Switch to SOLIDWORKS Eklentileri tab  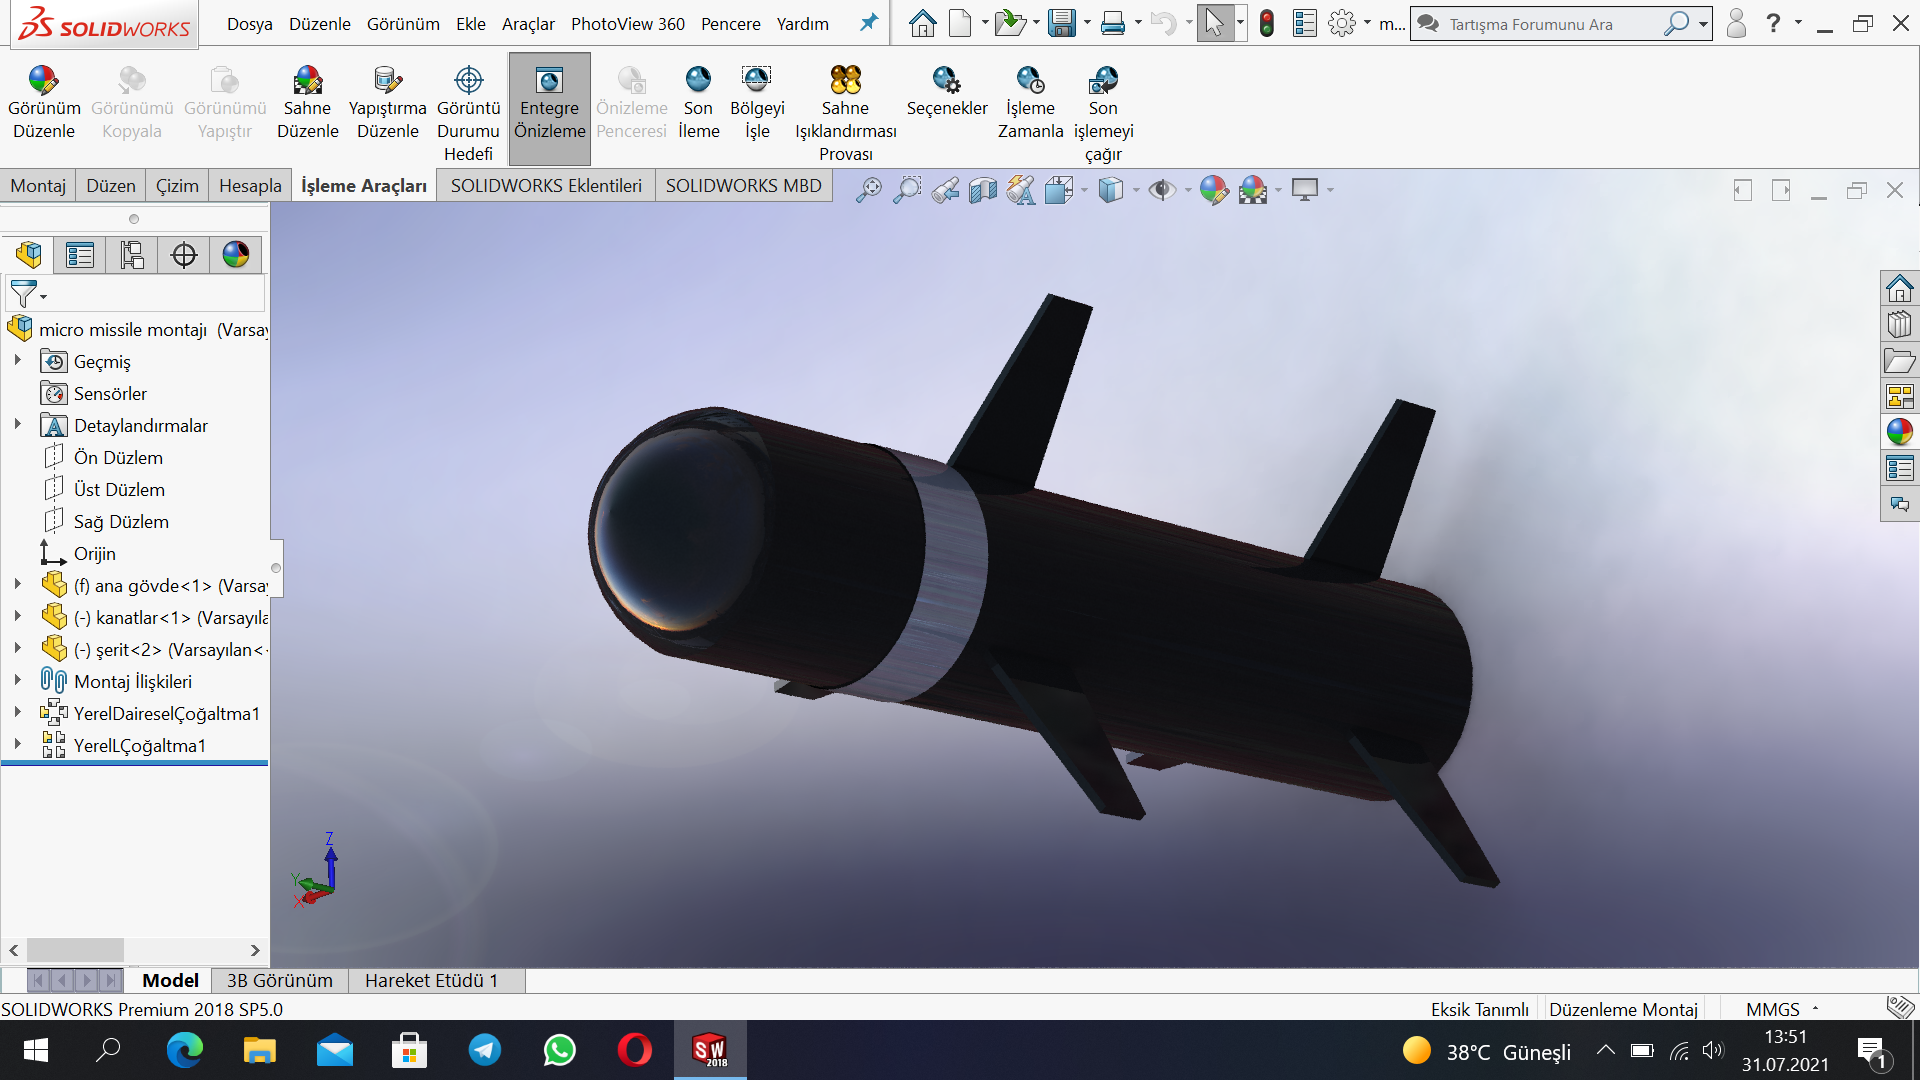[545, 186]
